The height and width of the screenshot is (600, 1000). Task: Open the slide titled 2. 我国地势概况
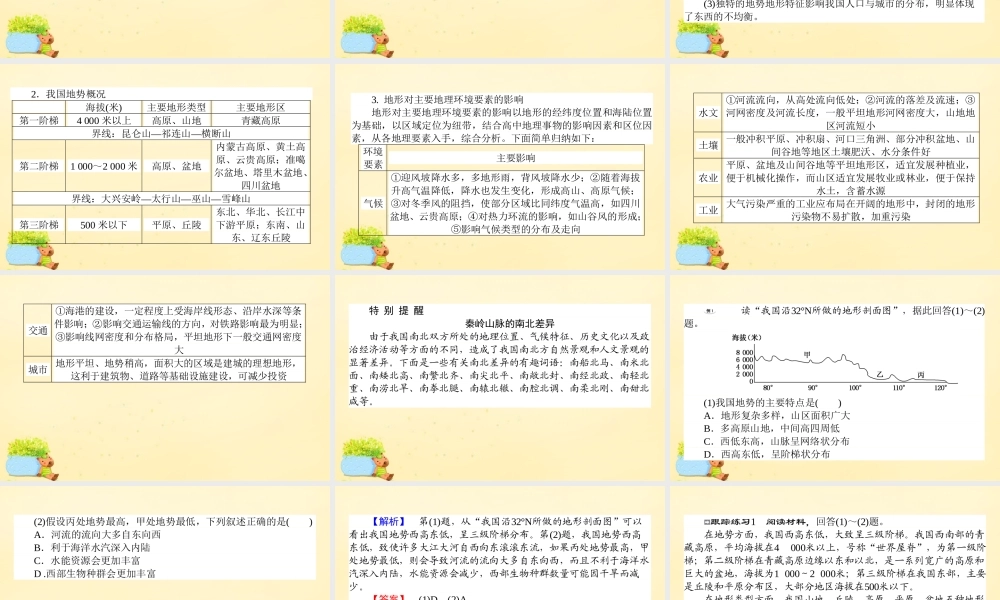pyautogui.click(x=165, y=166)
